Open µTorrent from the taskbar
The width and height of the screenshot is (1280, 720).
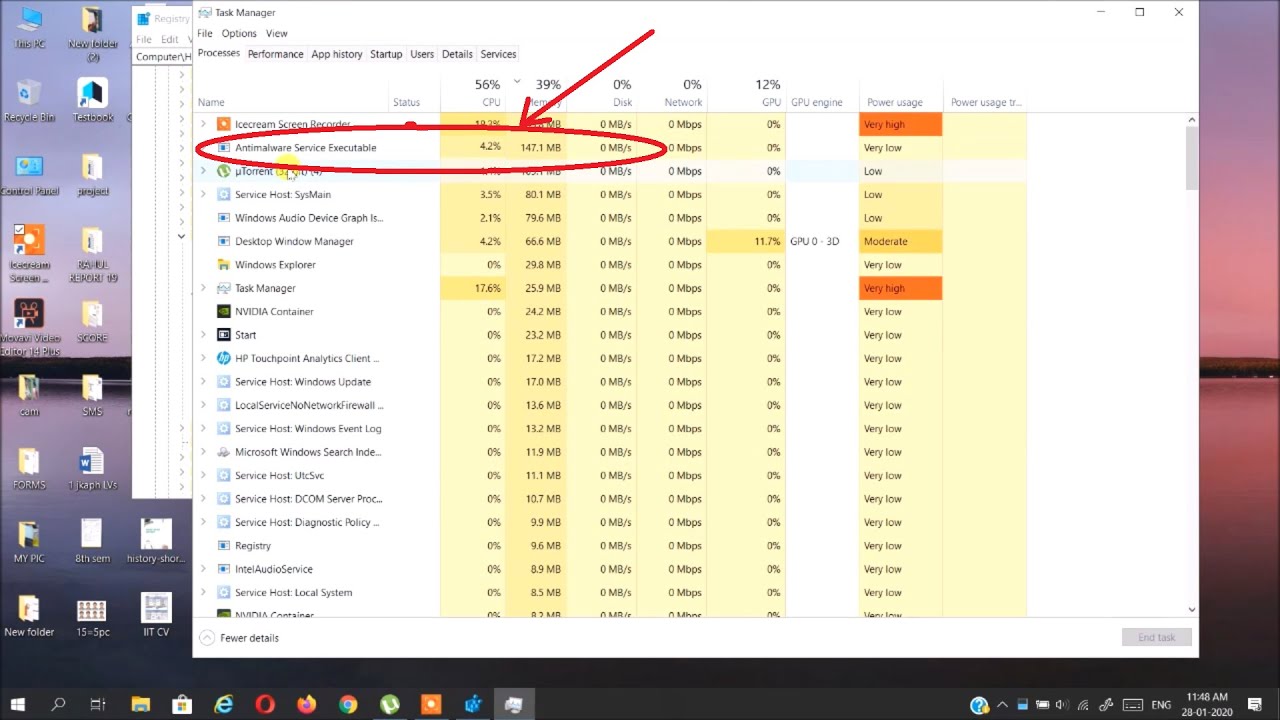(390, 705)
